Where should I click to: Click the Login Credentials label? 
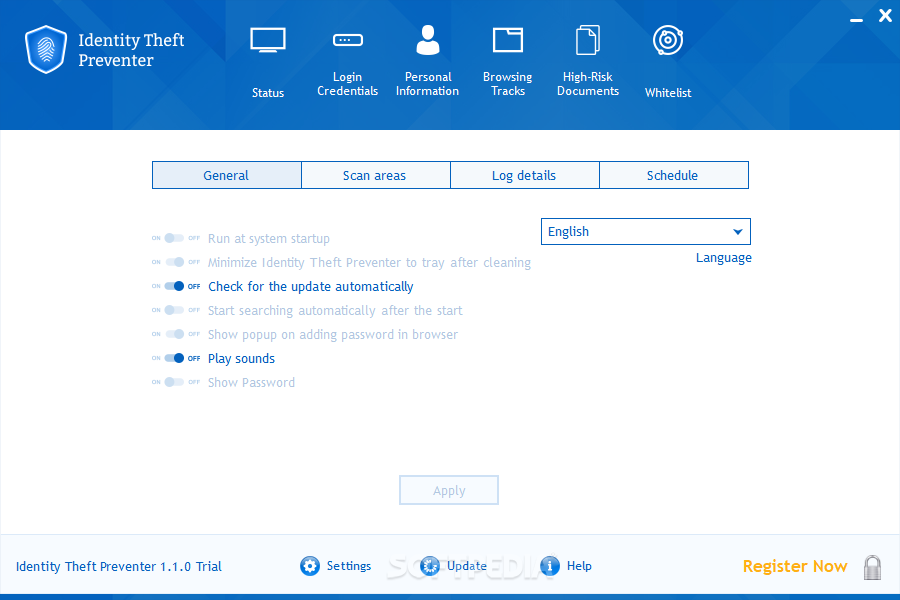coord(347,84)
